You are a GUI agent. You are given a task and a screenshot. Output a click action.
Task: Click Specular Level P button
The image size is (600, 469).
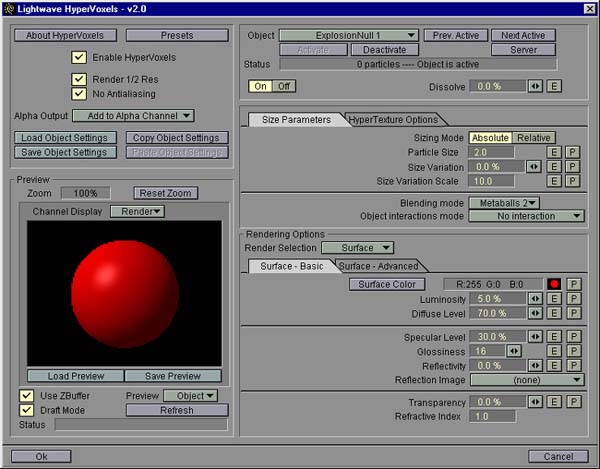pyautogui.click(x=574, y=337)
